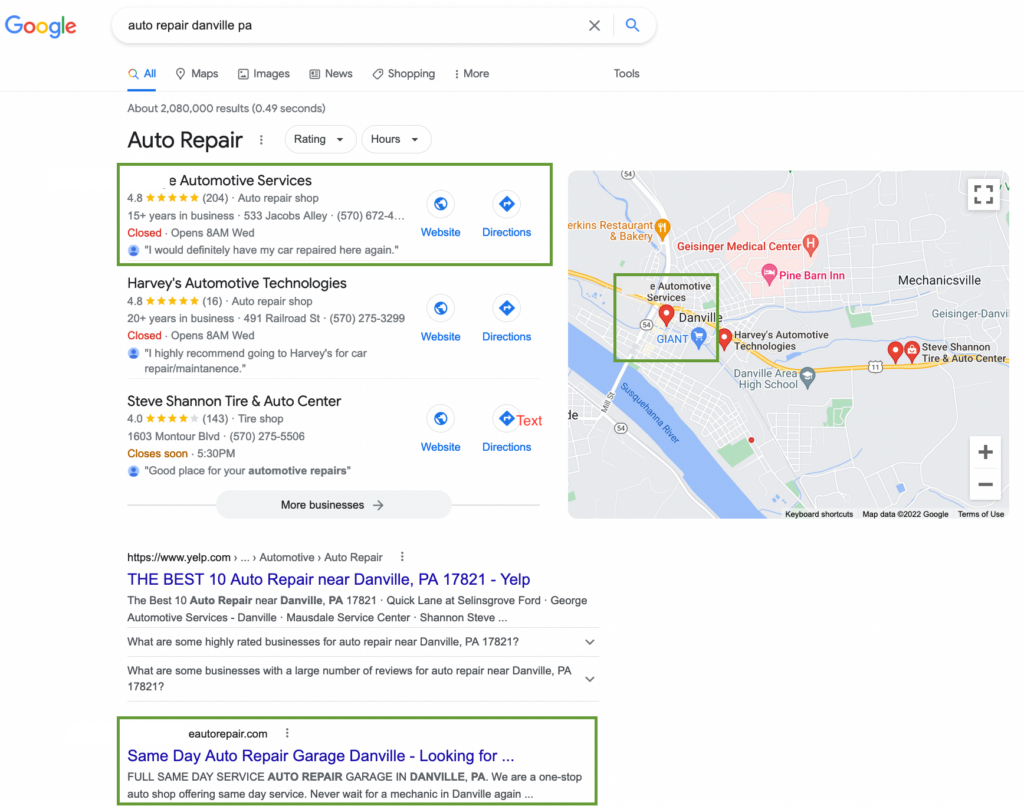The width and height of the screenshot is (1024, 806).
Task: Click the eautorepair.com URL text
Action: (228, 733)
